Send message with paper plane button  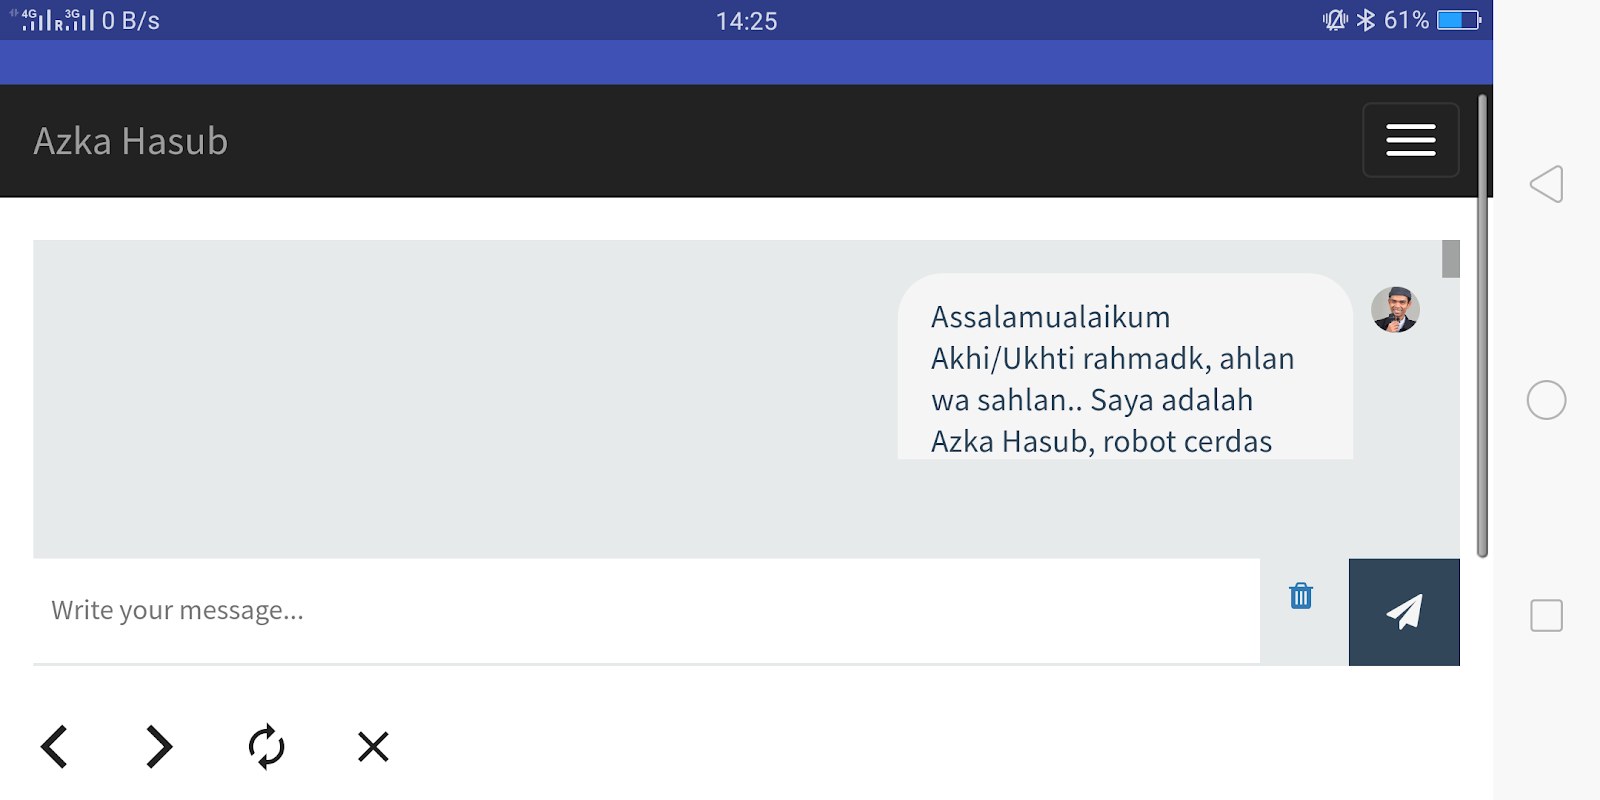pyautogui.click(x=1404, y=612)
